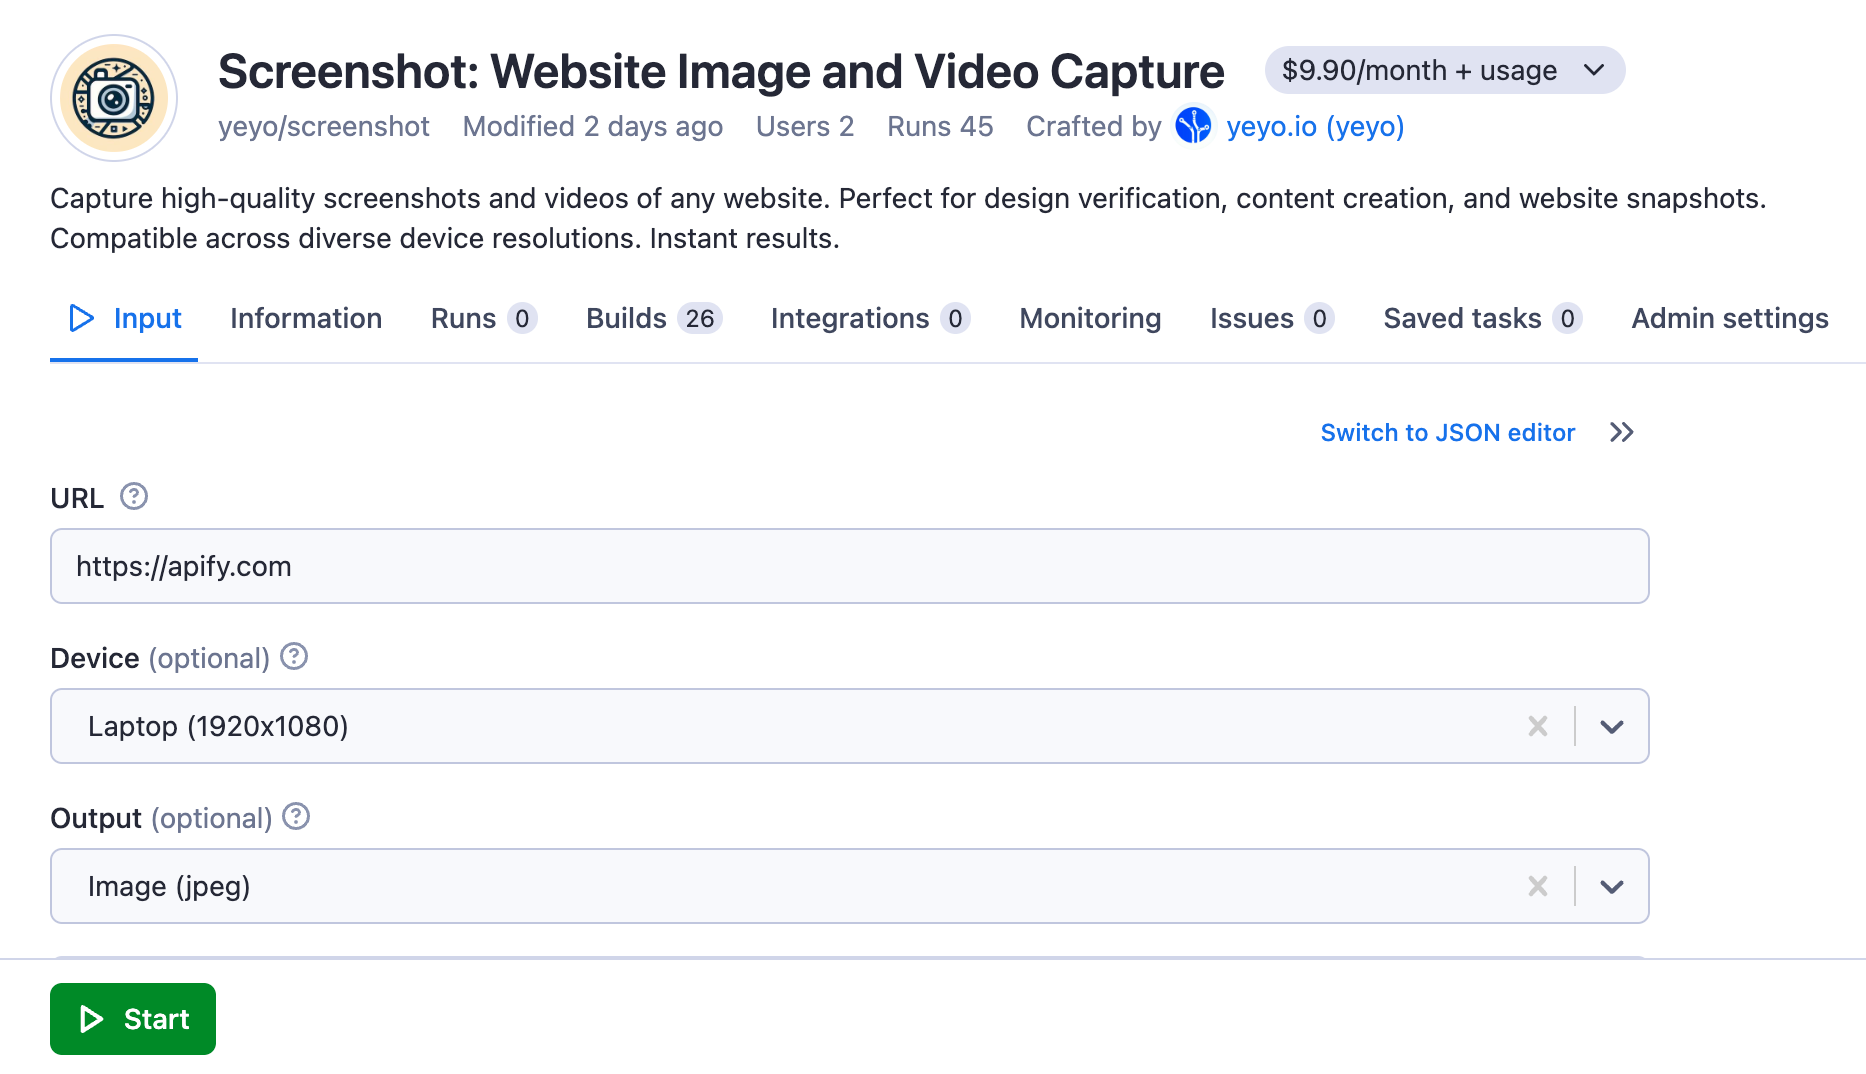Image resolution: width=1866 pixels, height=1074 pixels.
Task: Click the Output help question mark icon
Action: tap(296, 817)
